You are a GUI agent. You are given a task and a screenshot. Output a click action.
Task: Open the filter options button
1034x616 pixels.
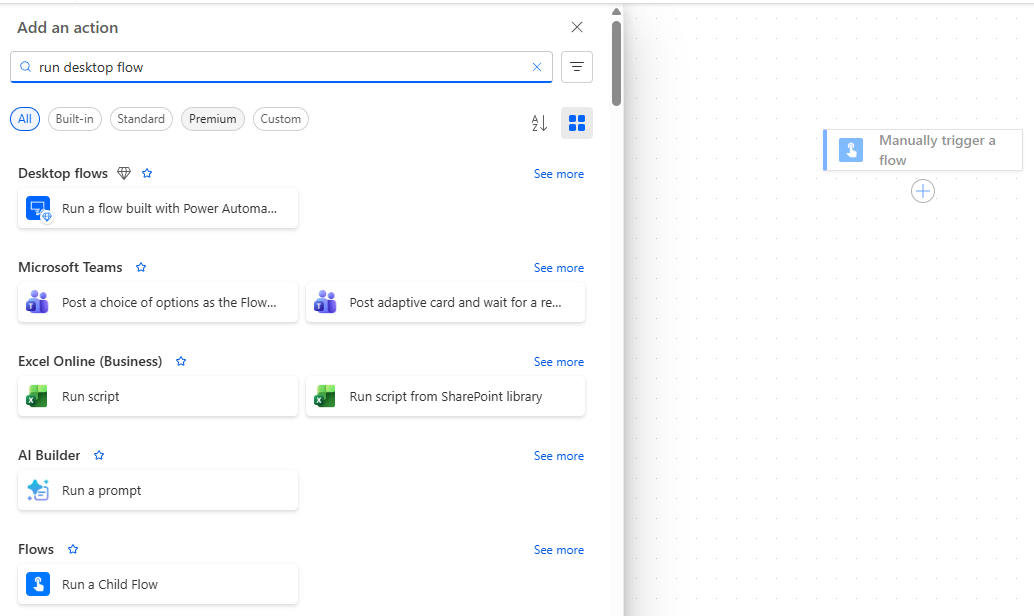(577, 67)
